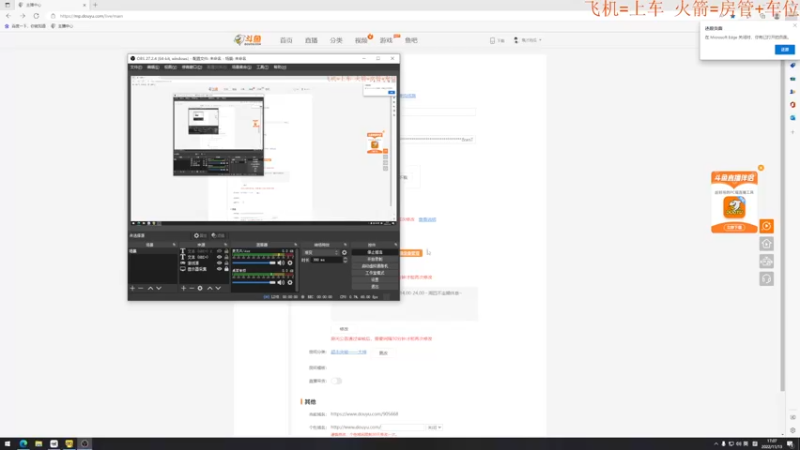Click the scenes panel dock pop-out icon

click(174, 245)
